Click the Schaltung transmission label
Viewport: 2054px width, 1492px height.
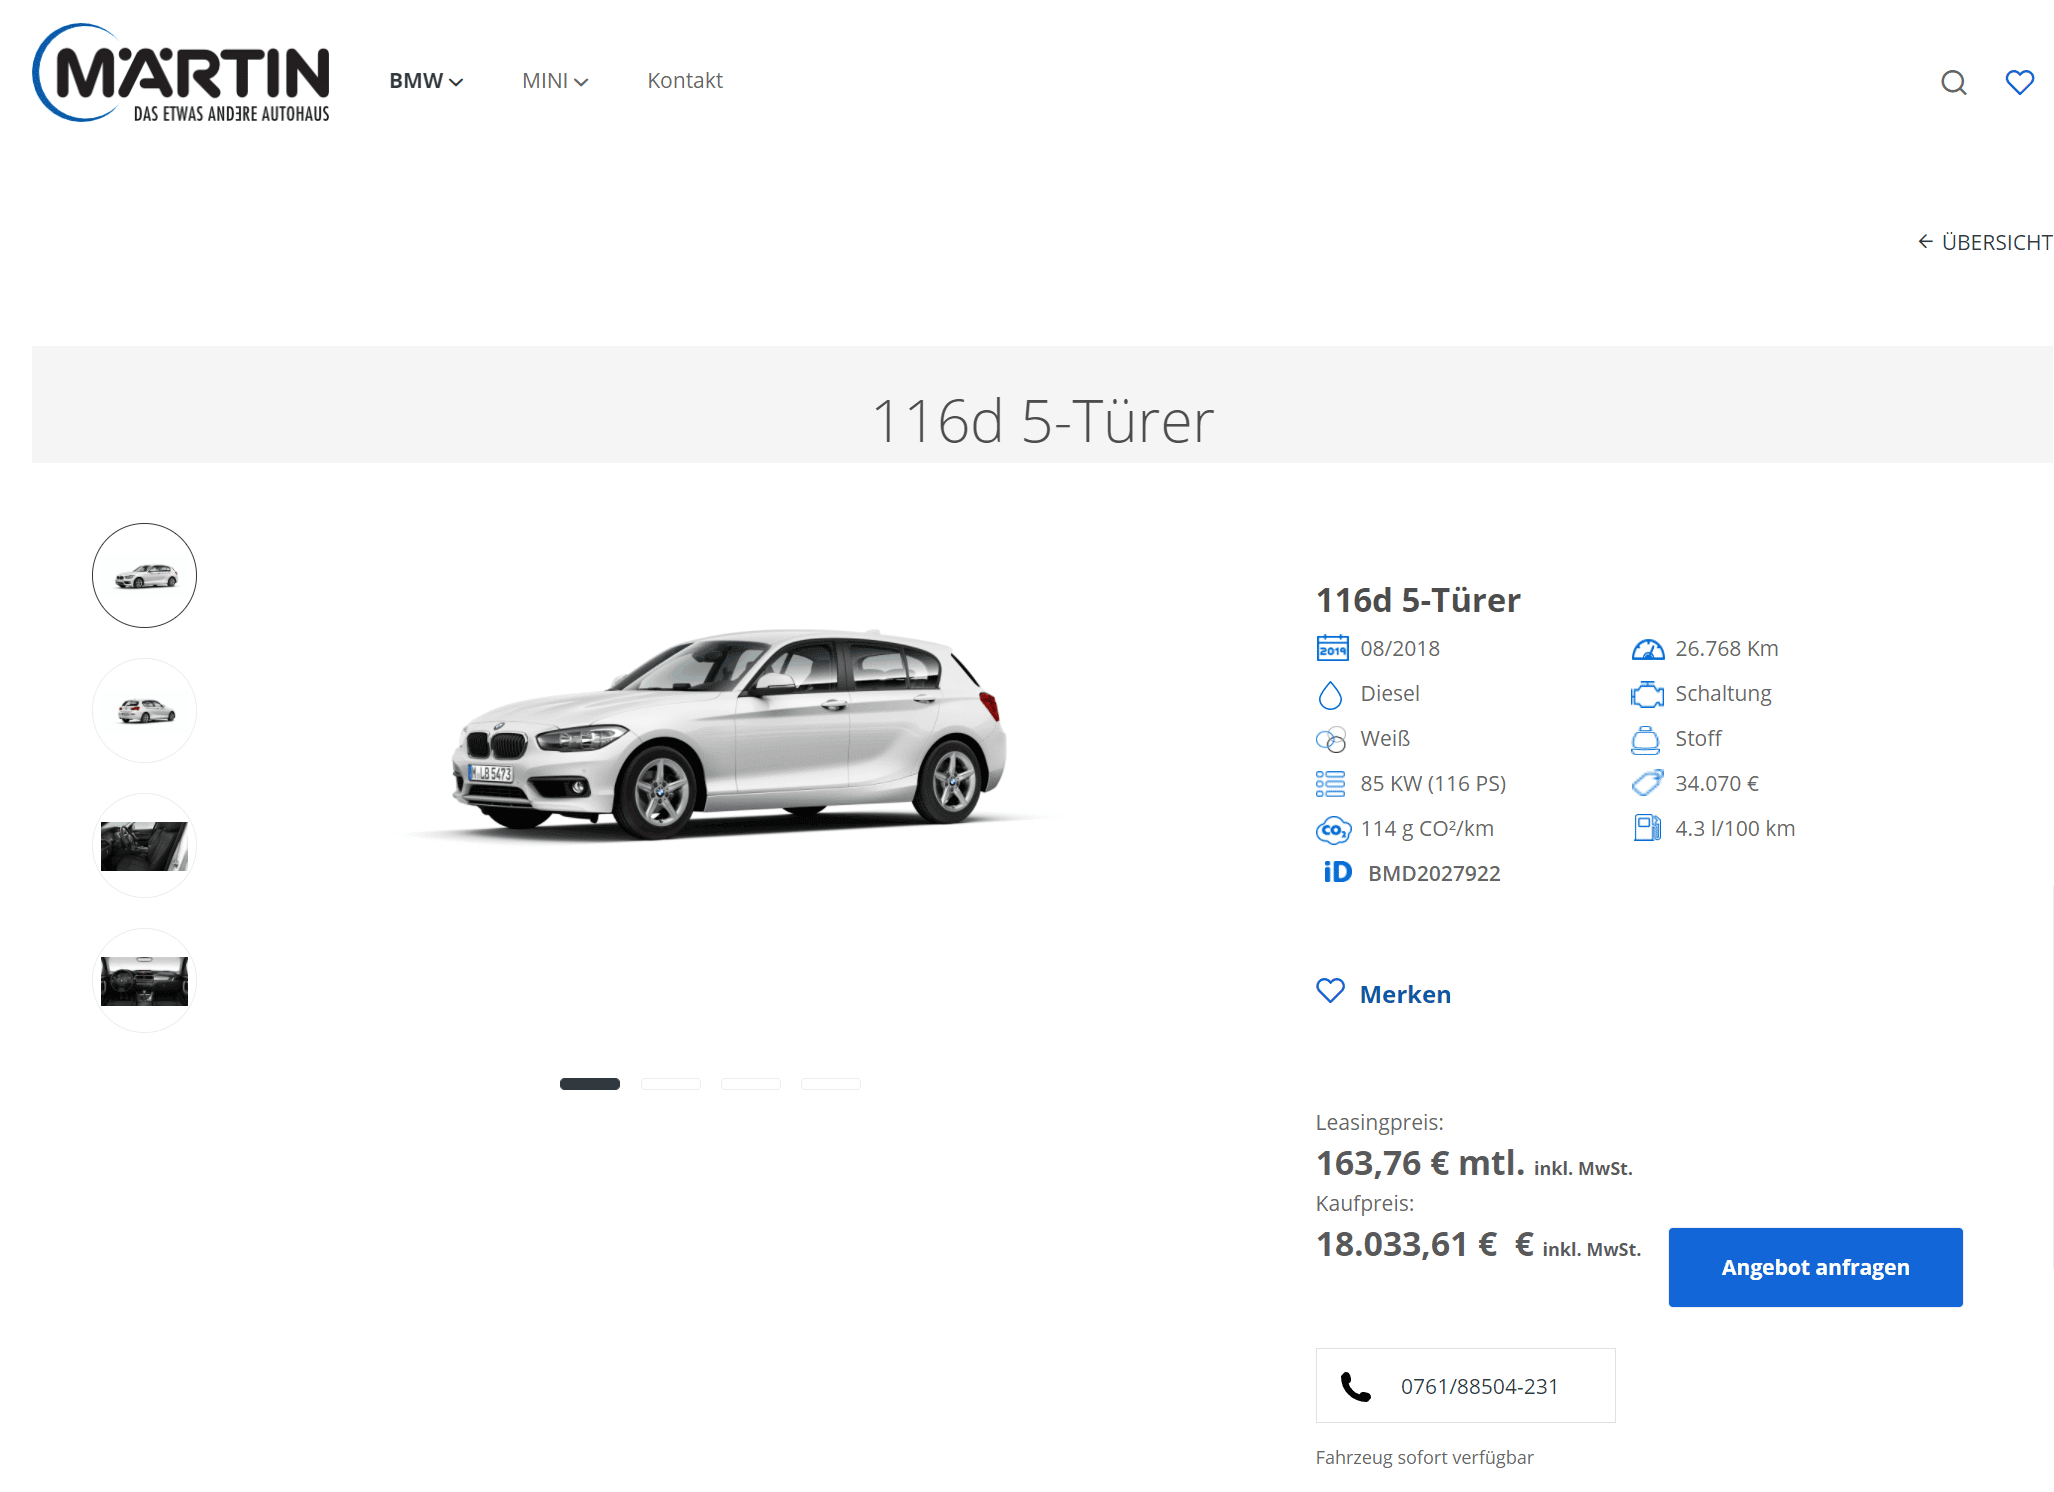(1723, 694)
